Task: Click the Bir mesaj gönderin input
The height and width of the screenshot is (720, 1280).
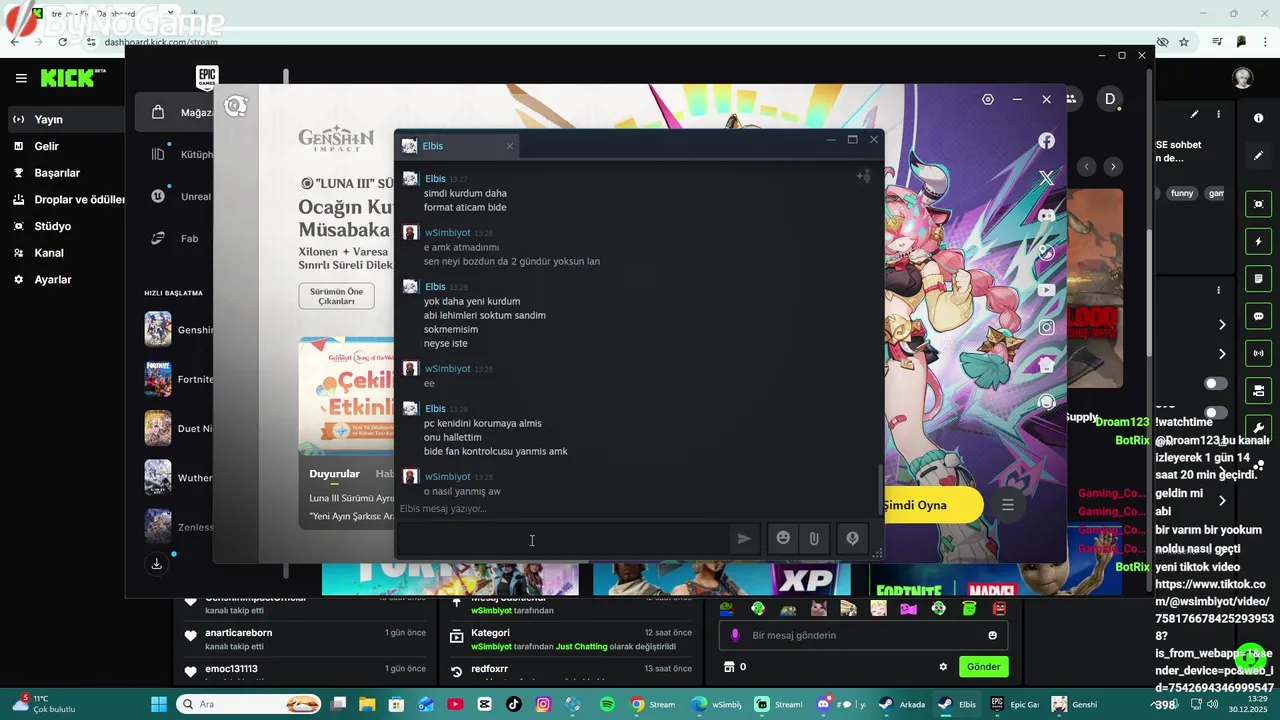Action: 863,635
